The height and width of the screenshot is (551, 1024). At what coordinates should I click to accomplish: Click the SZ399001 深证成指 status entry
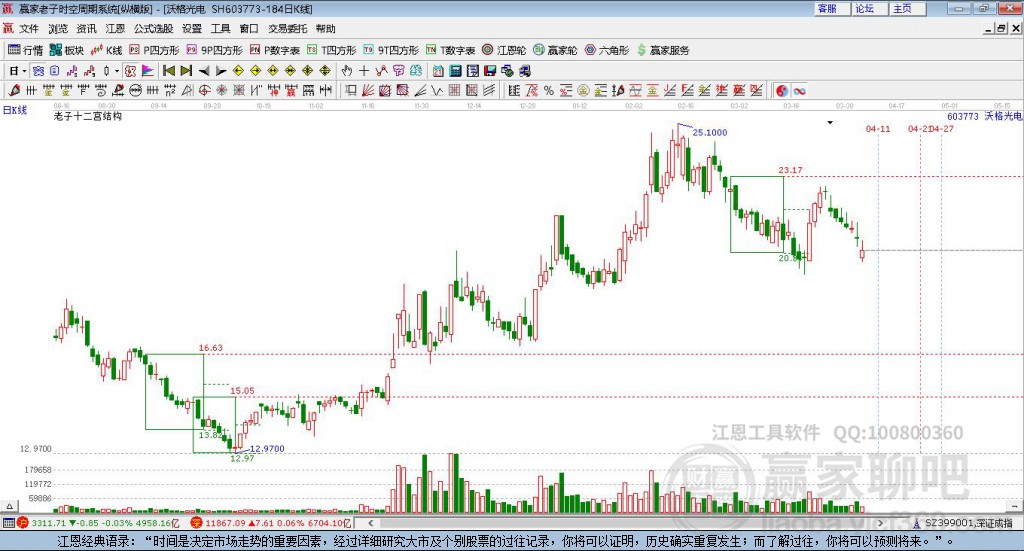coord(963,523)
